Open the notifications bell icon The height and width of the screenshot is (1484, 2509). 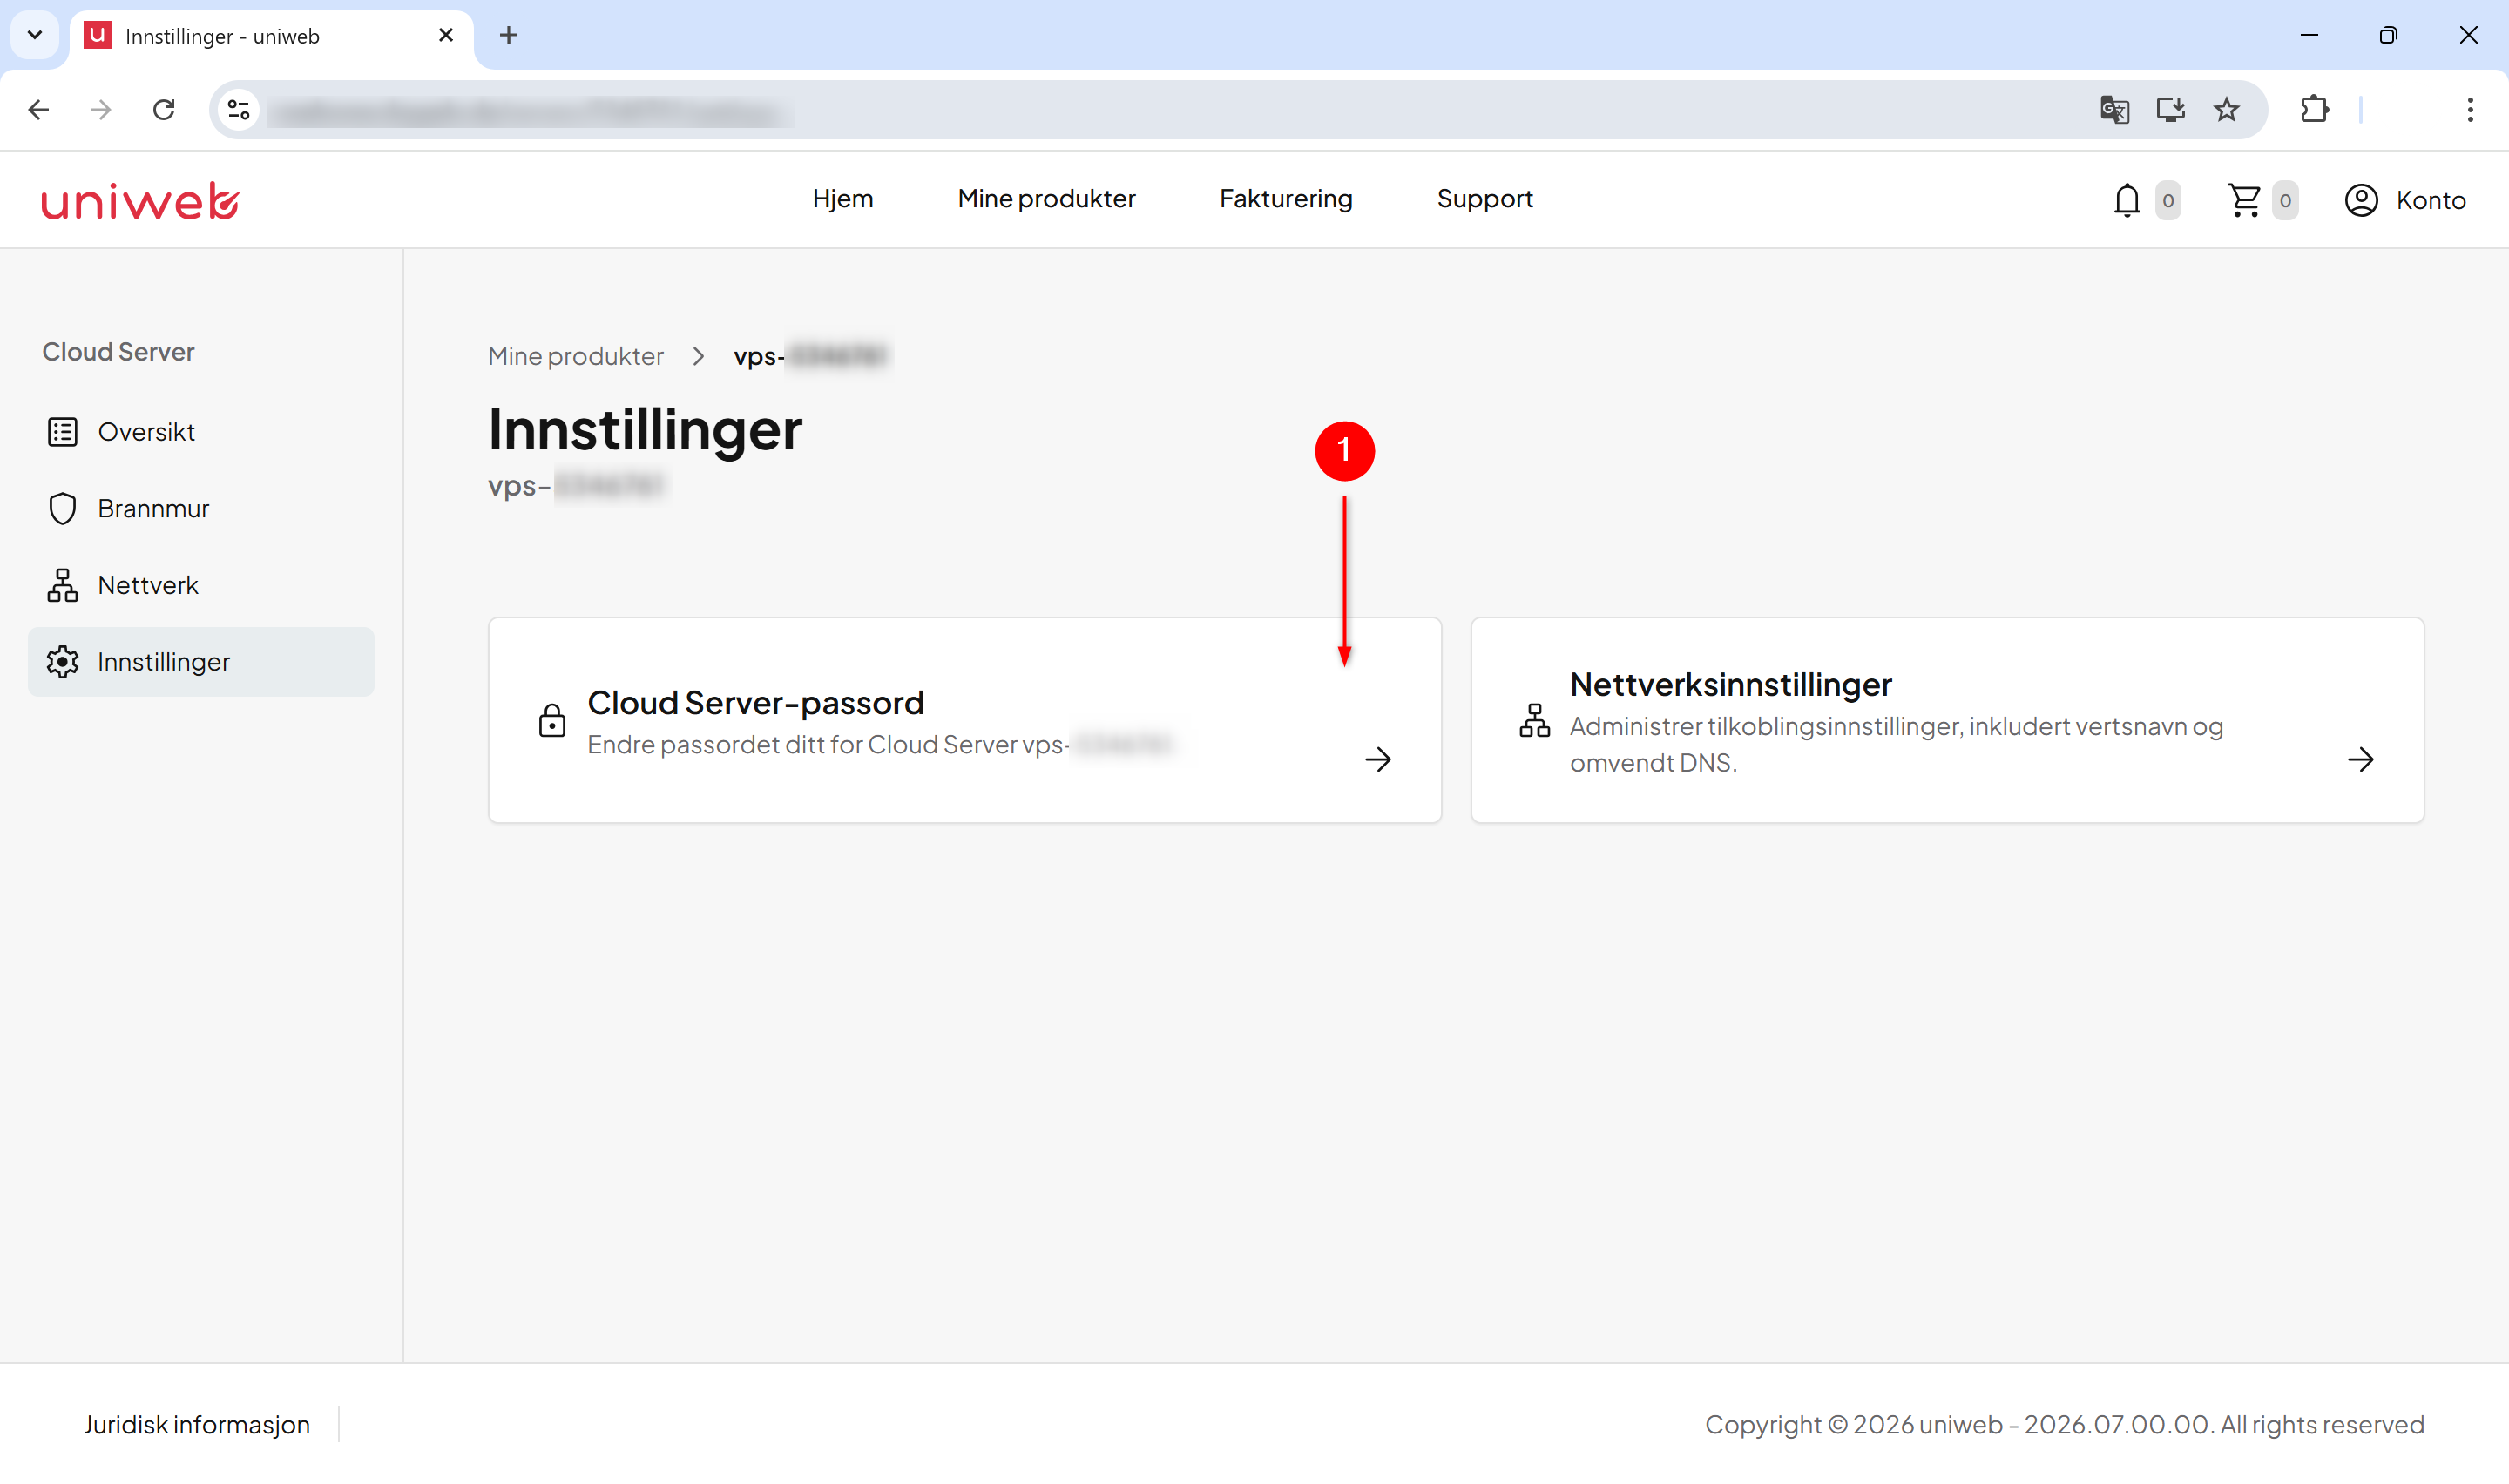point(2126,200)
